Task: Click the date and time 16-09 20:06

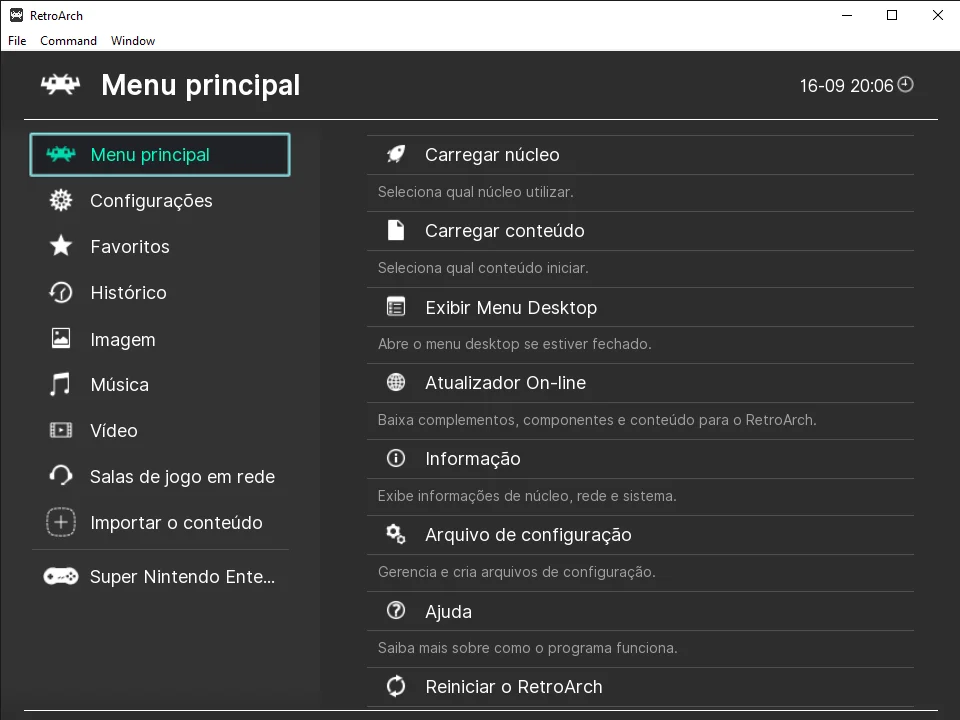Action: pyautogui.click(x=847, y=86)
